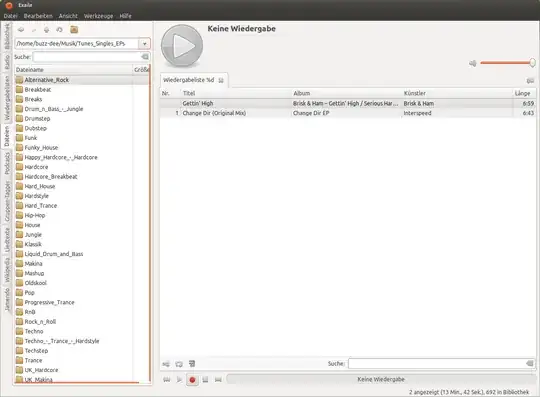
Task: Click the icon right of the playlist tabs
Action: tap(530, 81)
